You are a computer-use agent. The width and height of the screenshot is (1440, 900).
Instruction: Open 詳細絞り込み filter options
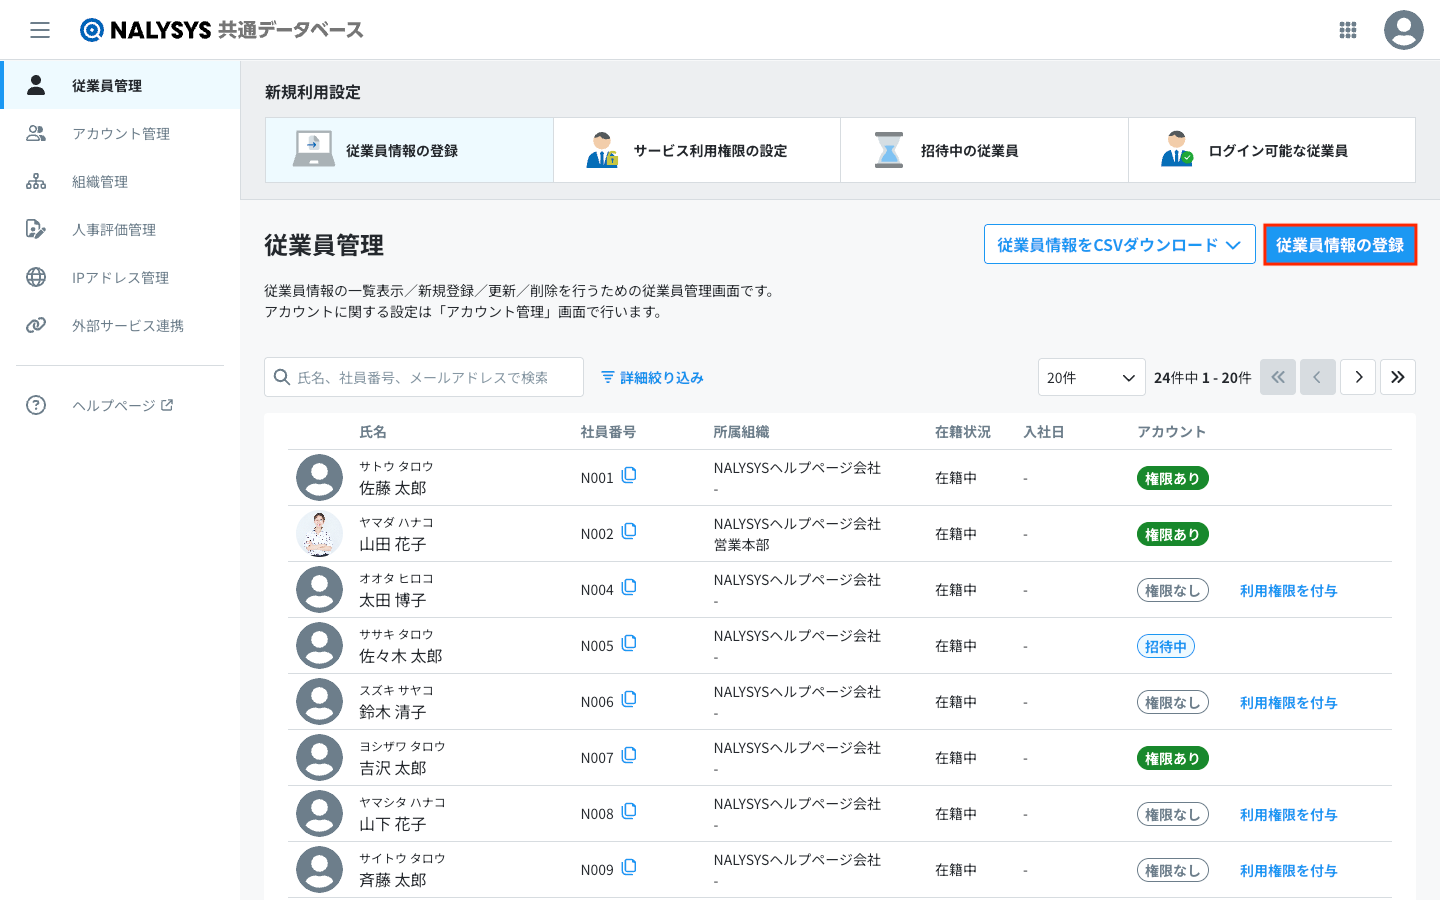point(652,378)
